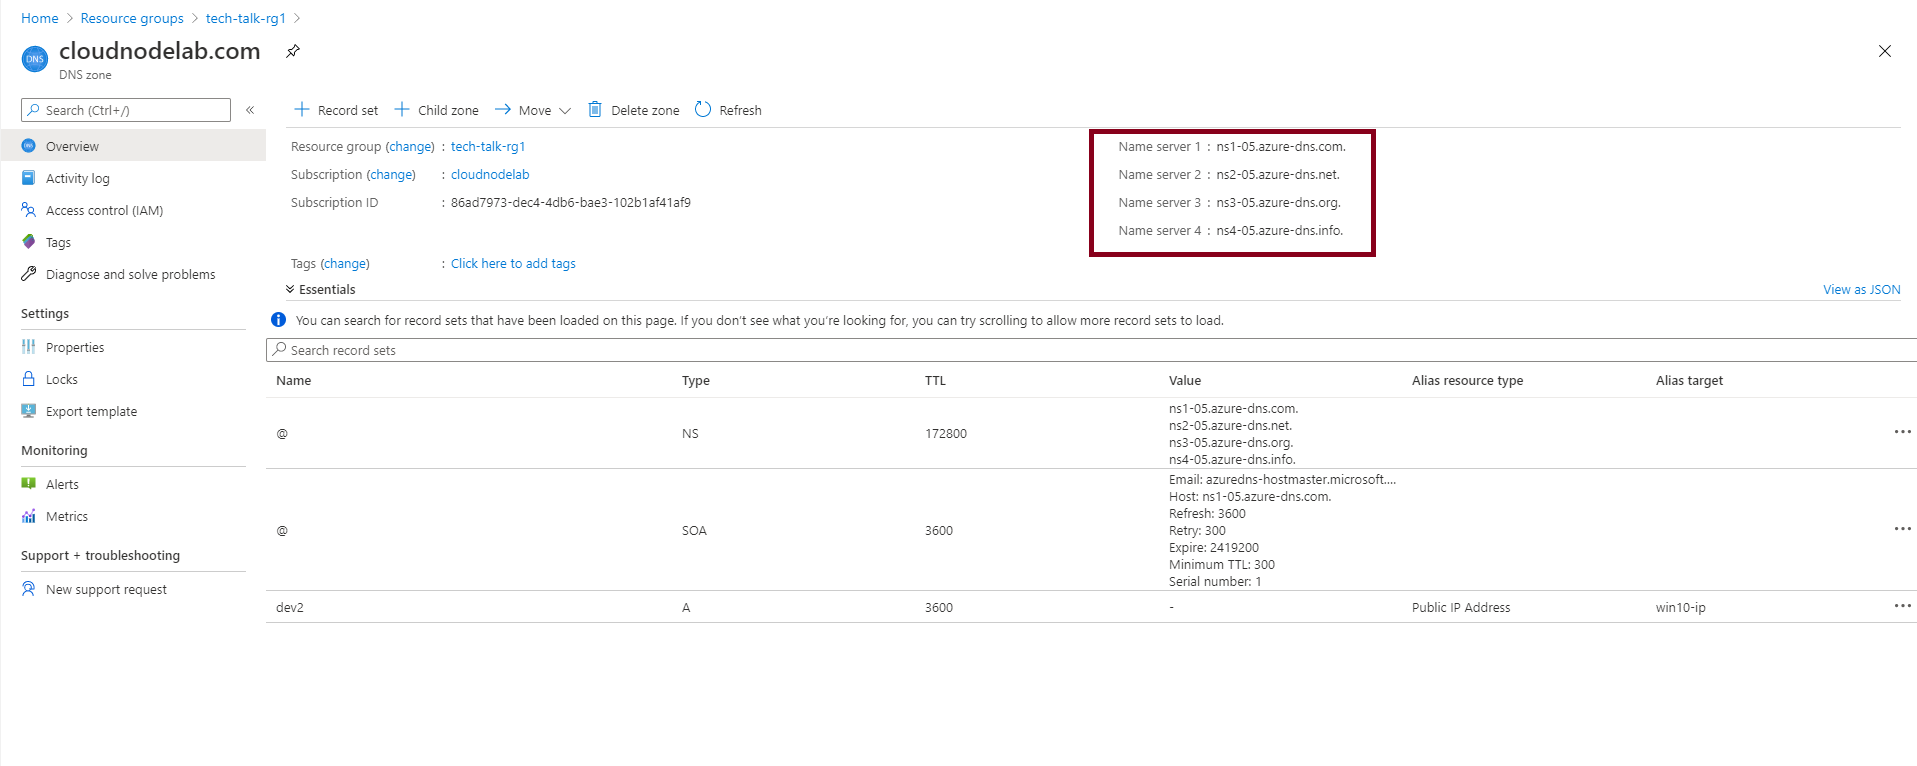The width and height of the screenshot is (1917, 766).
Task: Click the Tags icon in the sidebar
Action: pyautogui.click(x=29, y=242)
